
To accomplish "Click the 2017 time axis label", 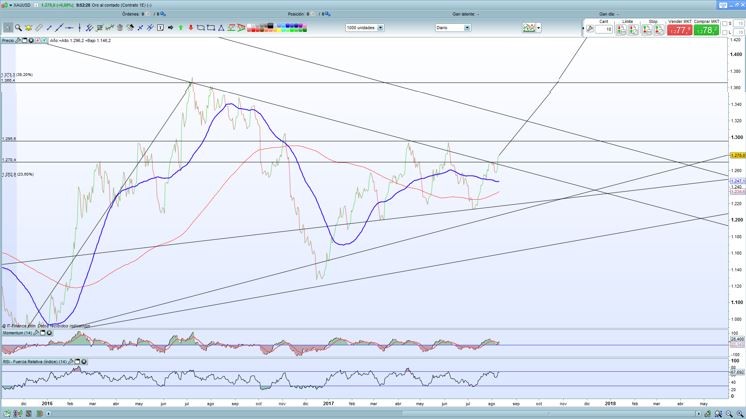I will tap(328, 403).
